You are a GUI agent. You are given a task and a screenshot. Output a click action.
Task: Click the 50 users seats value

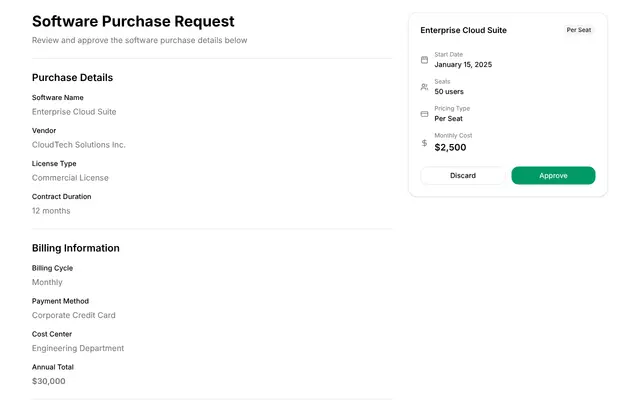pos(449,91)
